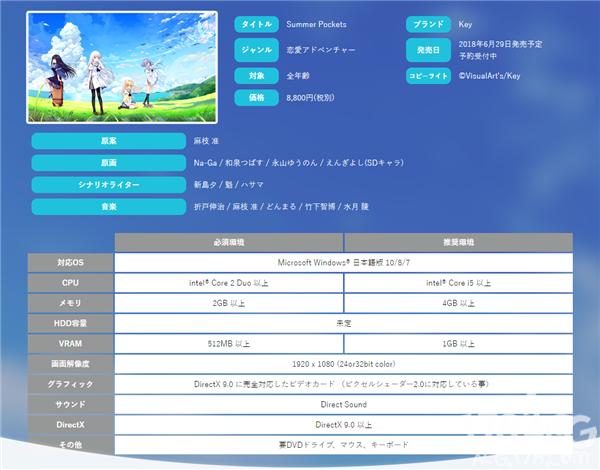Select the Core i5 以上 cell

tap(458, 283)
